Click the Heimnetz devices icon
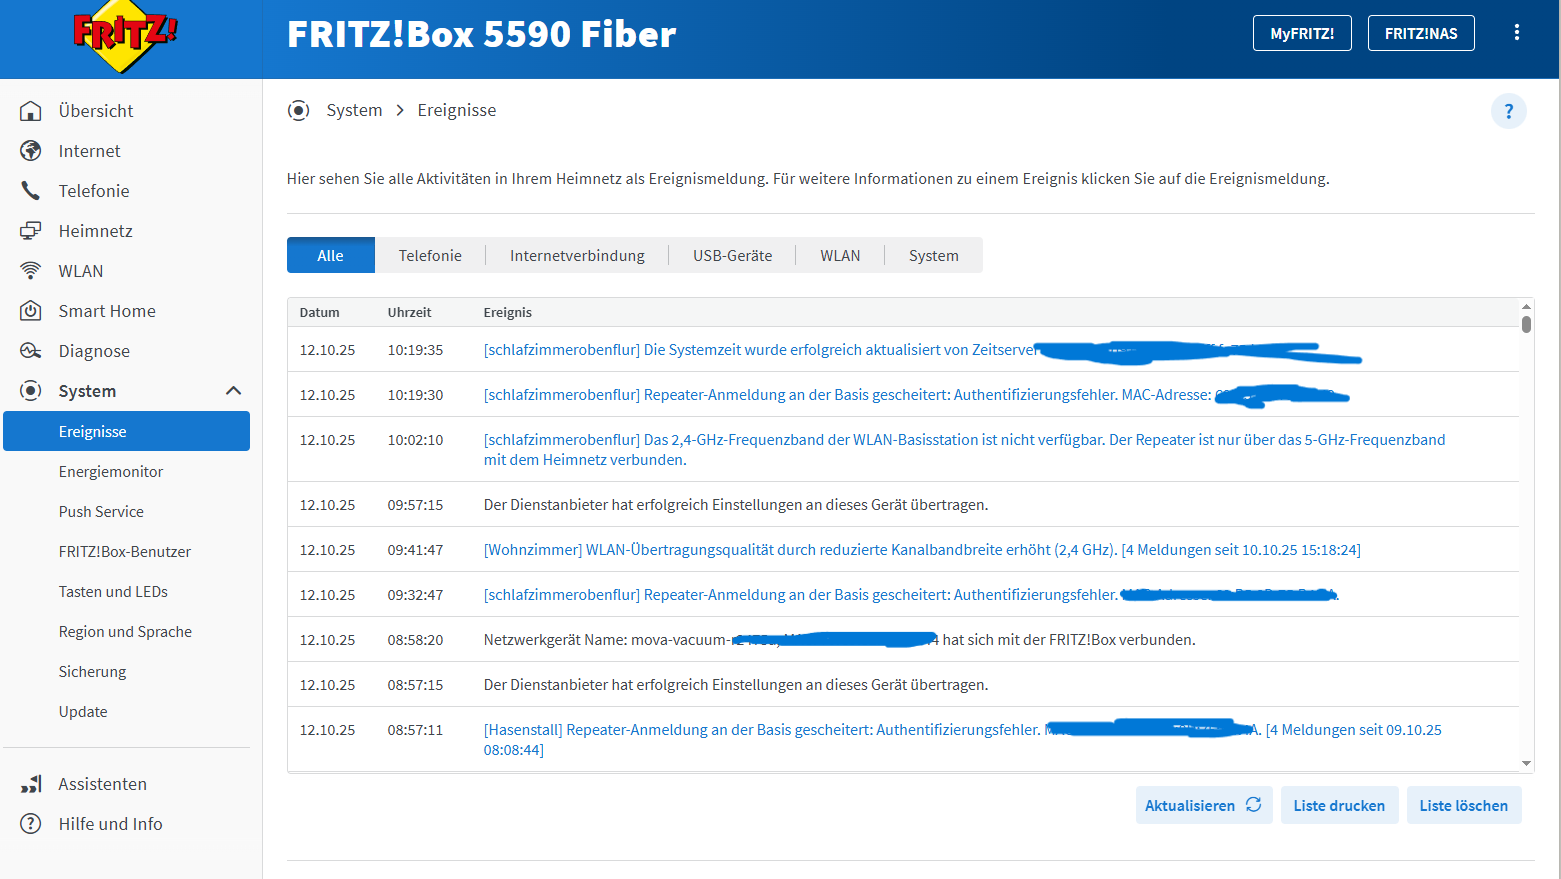This screenshot has width=1561, height=879. [31, 231]
